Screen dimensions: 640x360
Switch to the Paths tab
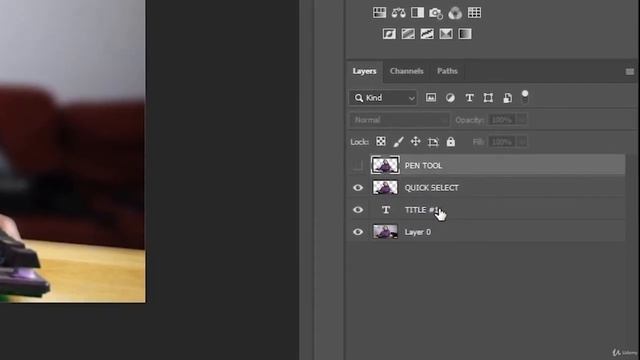point(447,71)
